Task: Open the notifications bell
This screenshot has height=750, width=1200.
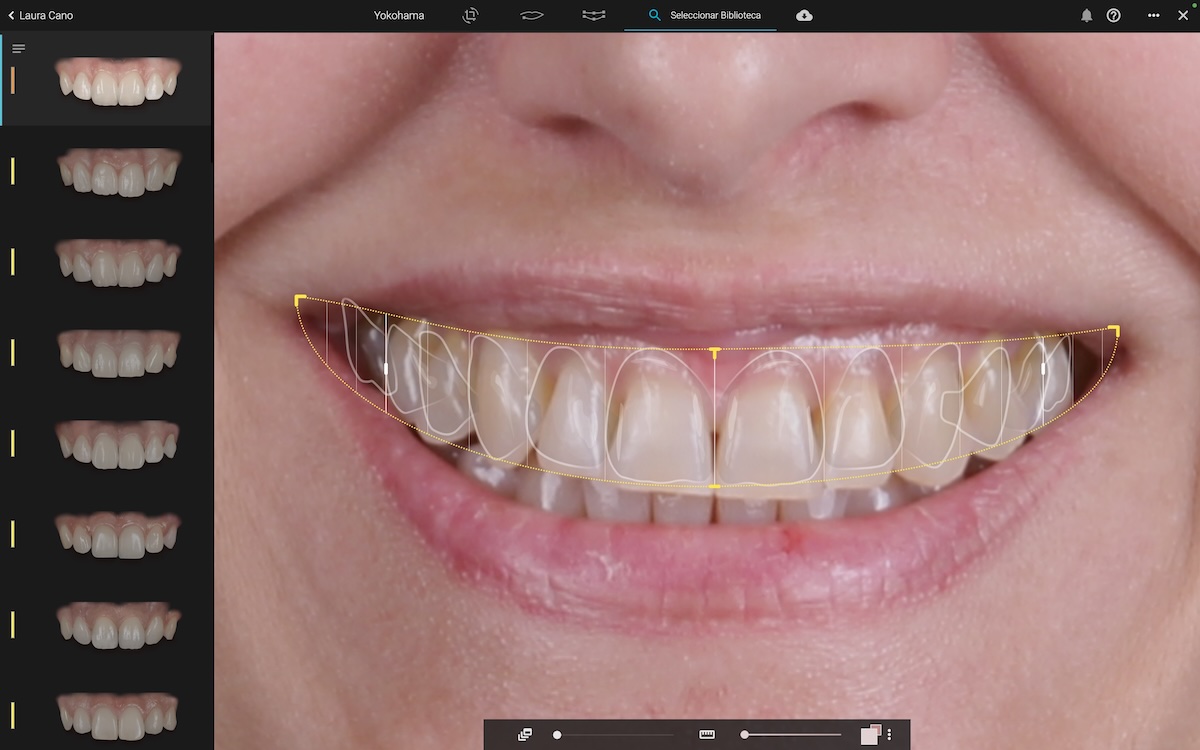Action: point(1086,16)
